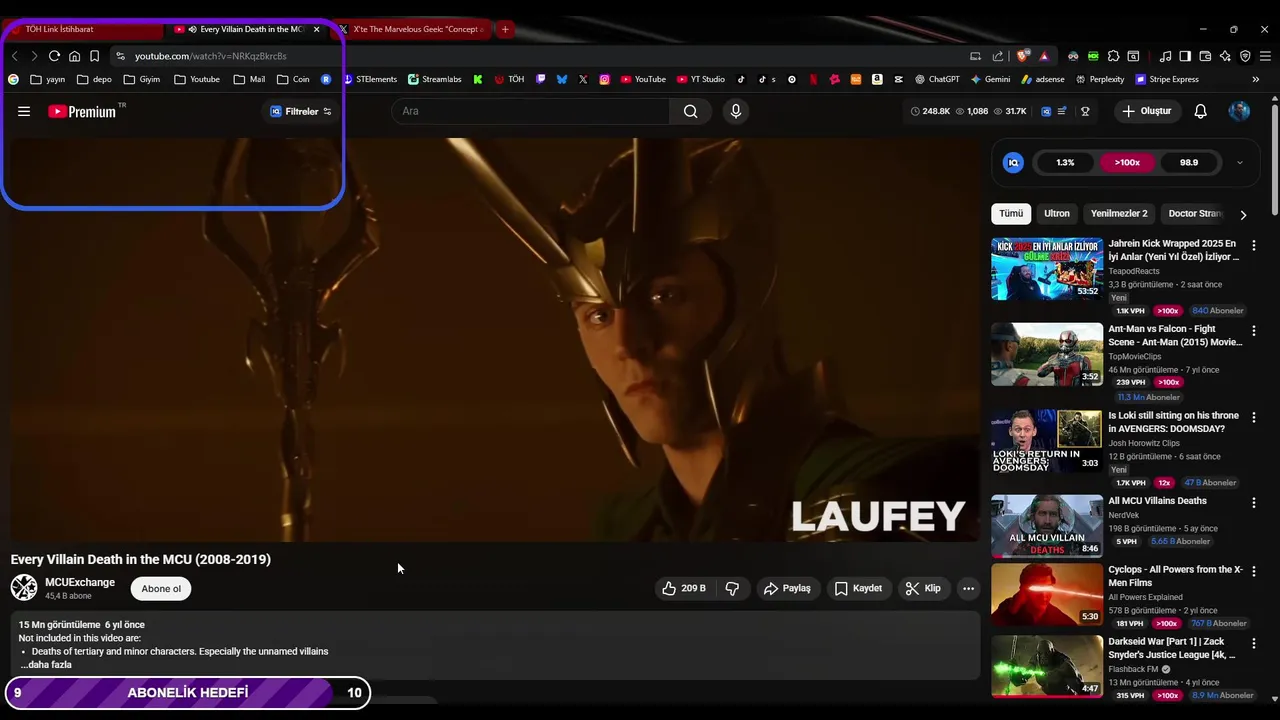1280x720 pixels.
Task: Open the YT Studio bookmark
Action: [x=700, y=79]
